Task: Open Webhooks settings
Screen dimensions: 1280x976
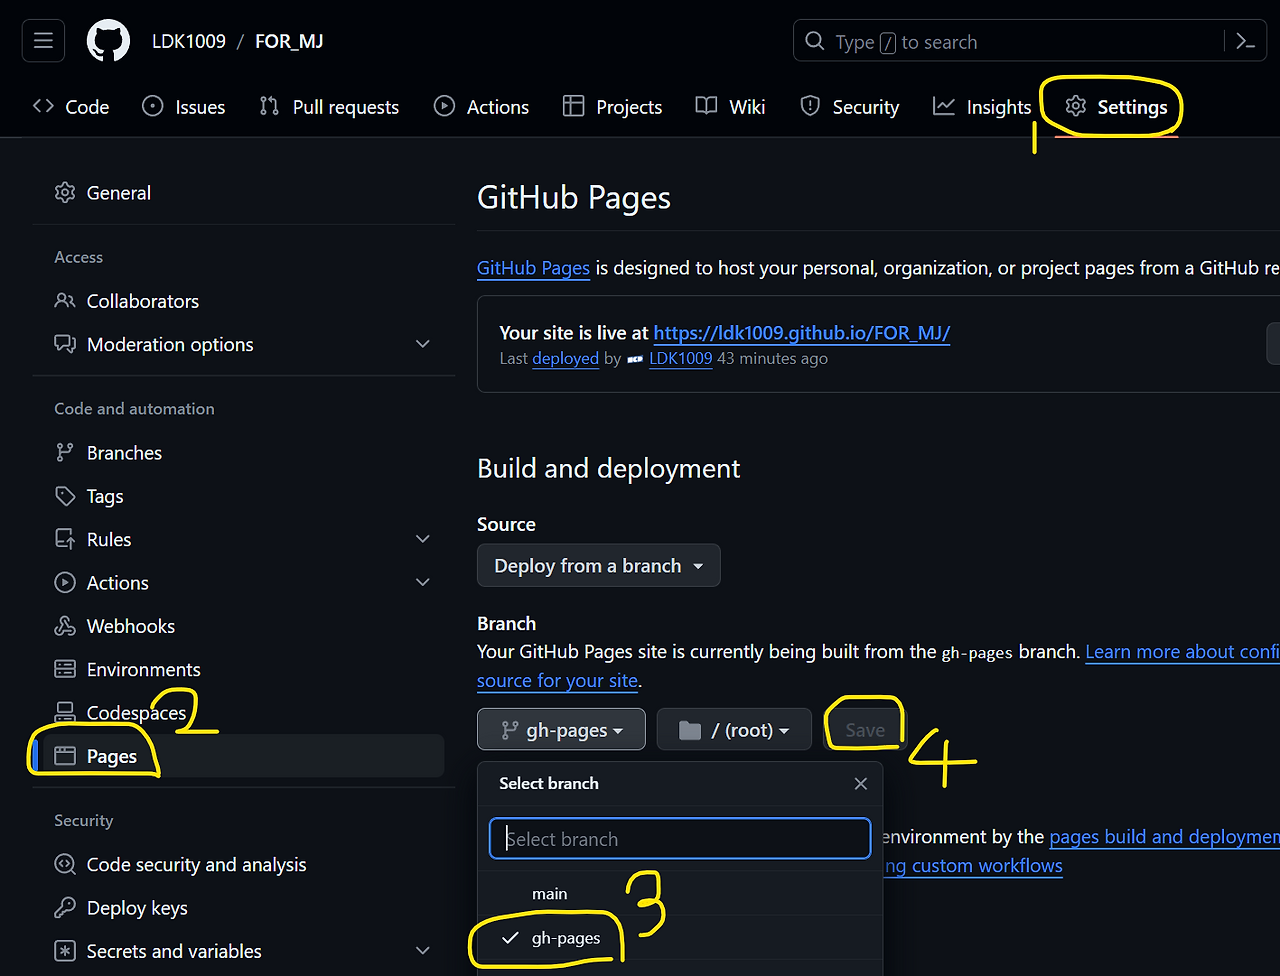Action: [x=128, y=625]
